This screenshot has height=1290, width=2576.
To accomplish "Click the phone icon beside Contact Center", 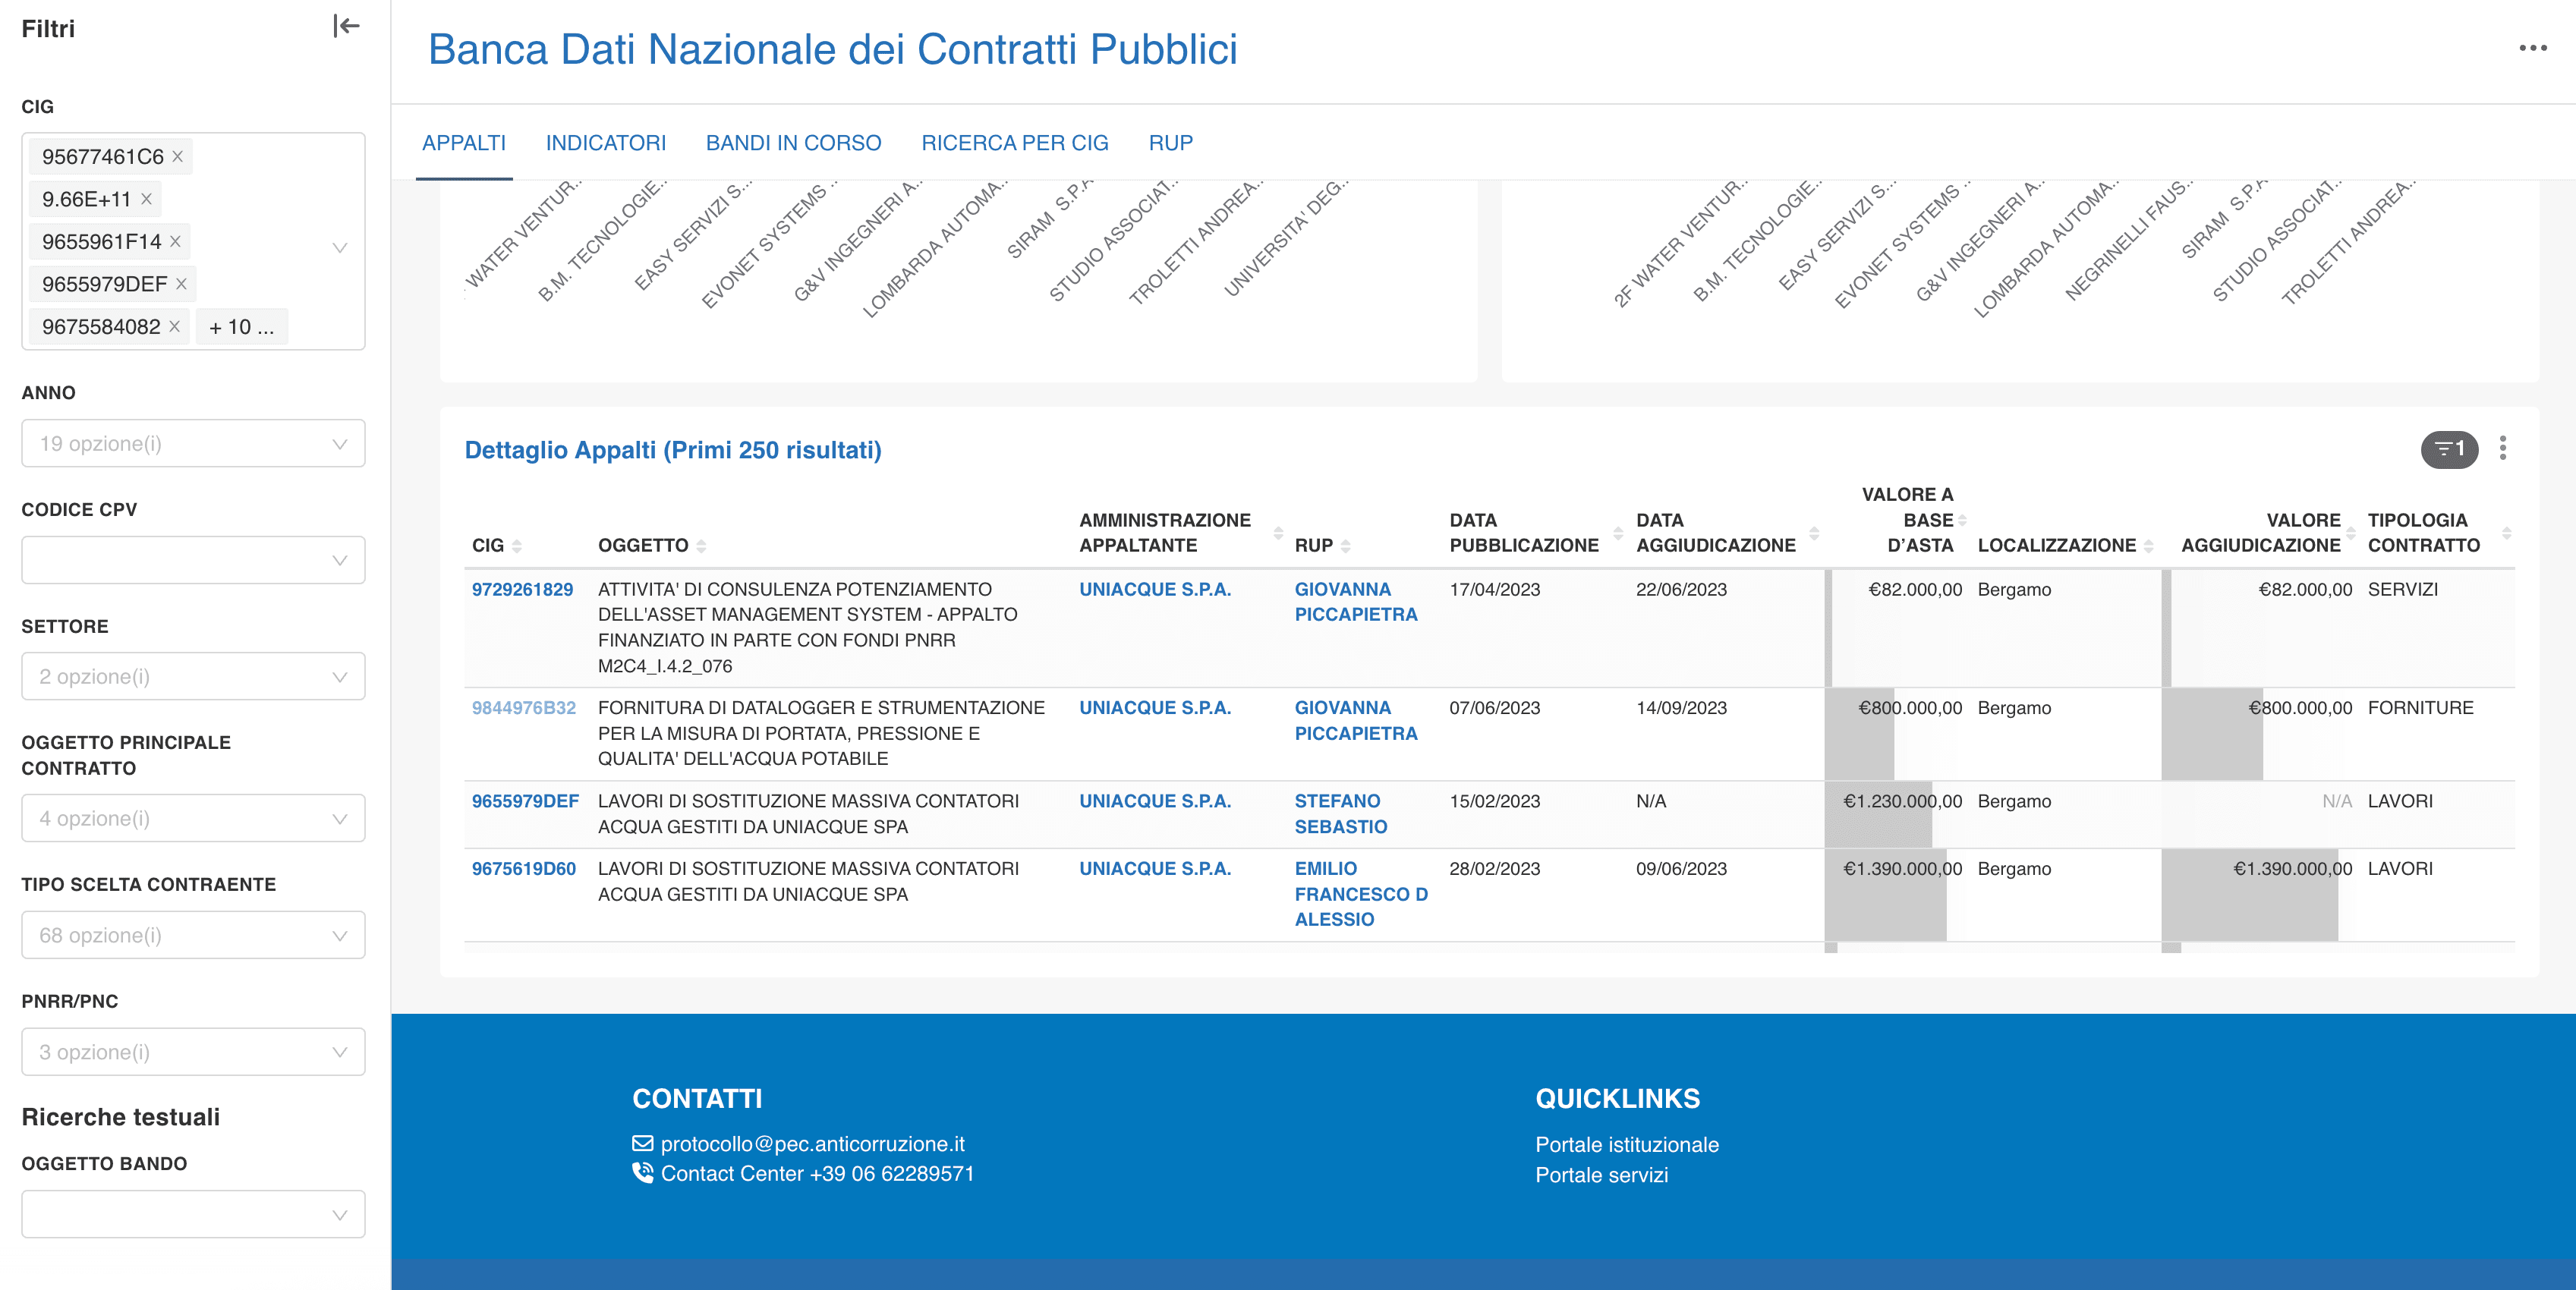I will pyautogui.click(x=643, y=1172).
